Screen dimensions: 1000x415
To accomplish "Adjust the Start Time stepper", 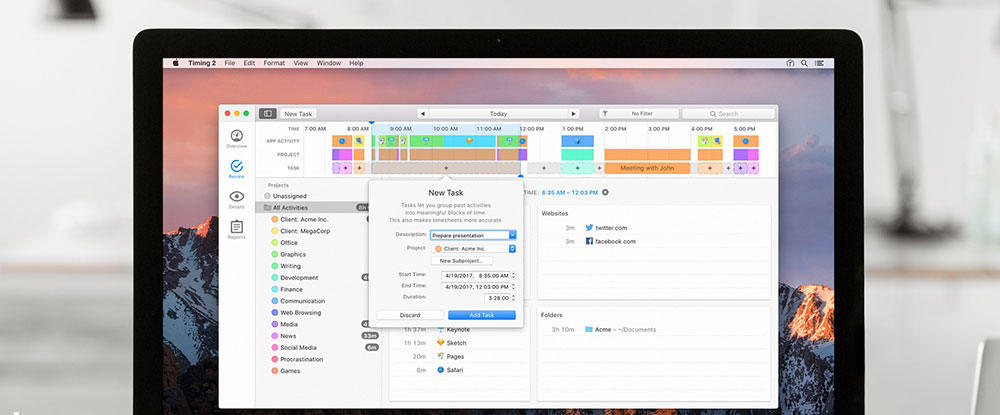I will (x=513, y=274).
